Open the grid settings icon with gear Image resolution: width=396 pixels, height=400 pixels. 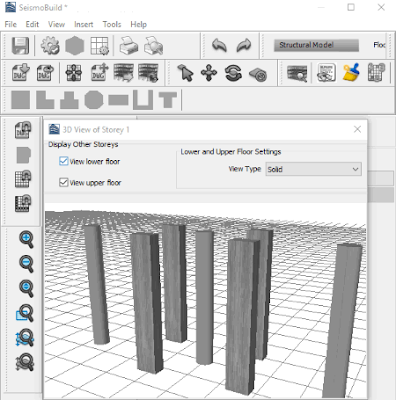tap(99, 45)
